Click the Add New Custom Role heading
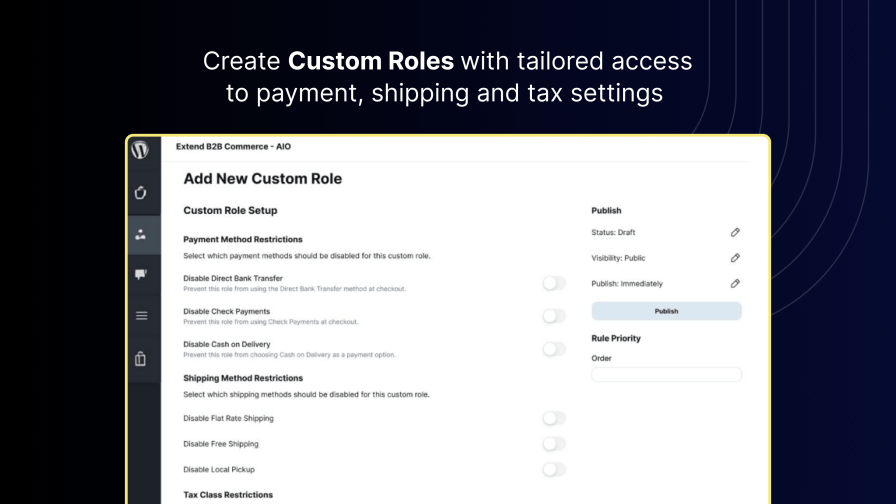The image size is (896, 504). (x=262, y=179)
